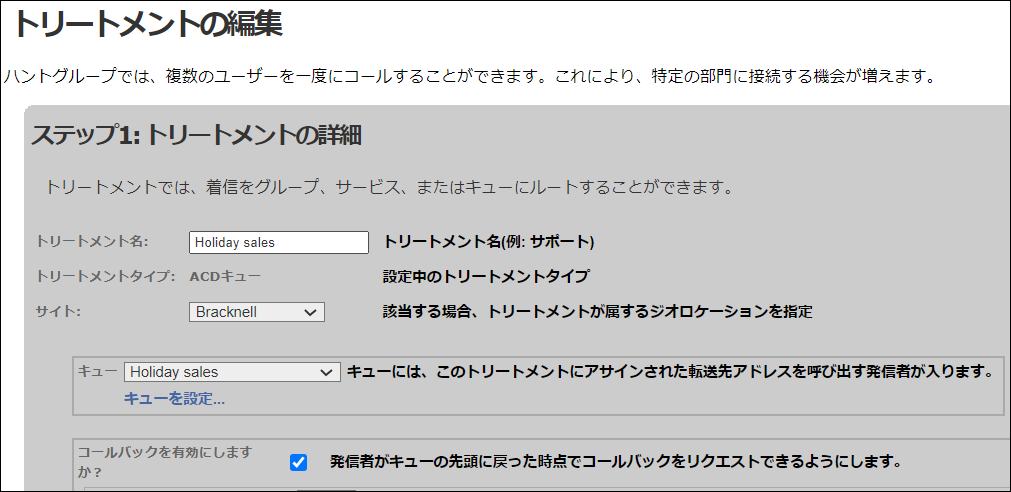Click the ACDキュー treatment type value
This screenshot has height=492, width=1011.
coord(225,277)
